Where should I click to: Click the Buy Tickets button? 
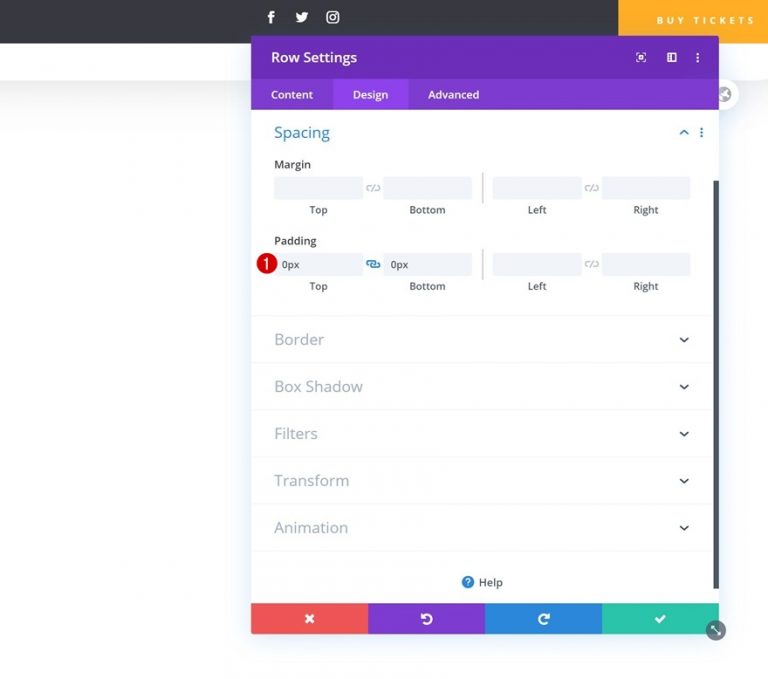tap(693, 20)
